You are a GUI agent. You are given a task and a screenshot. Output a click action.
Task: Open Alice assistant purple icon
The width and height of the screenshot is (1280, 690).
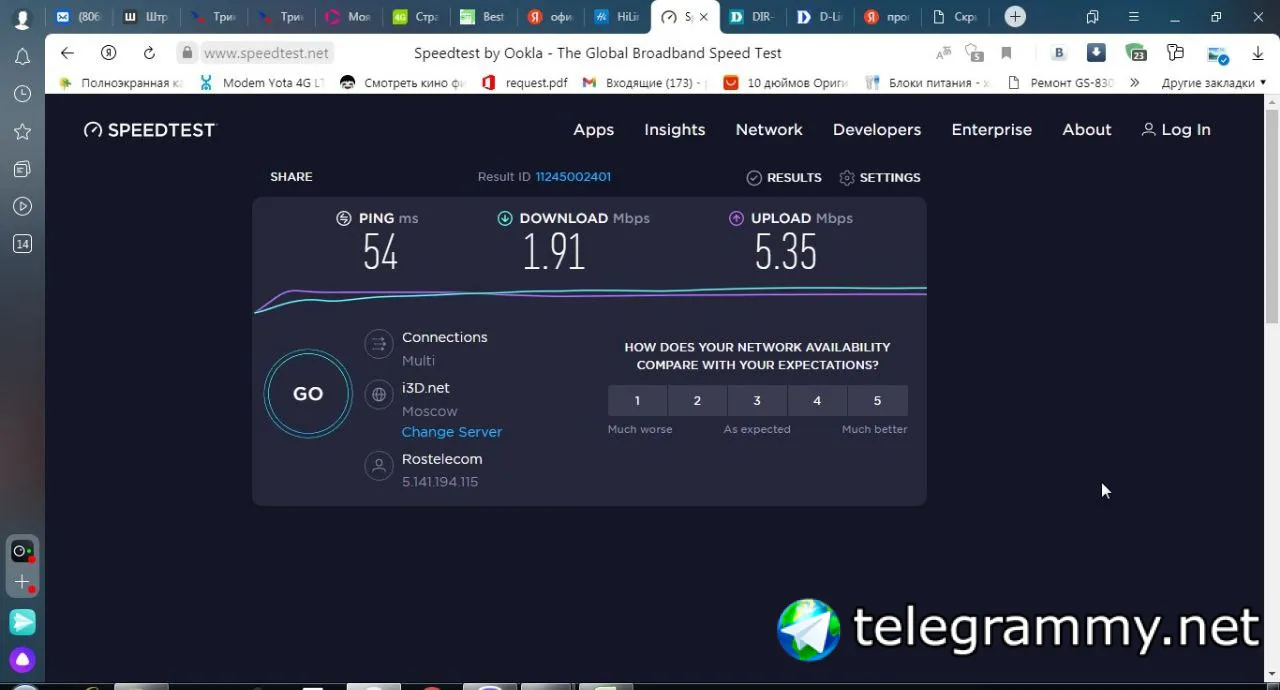(x=22, y=660)
